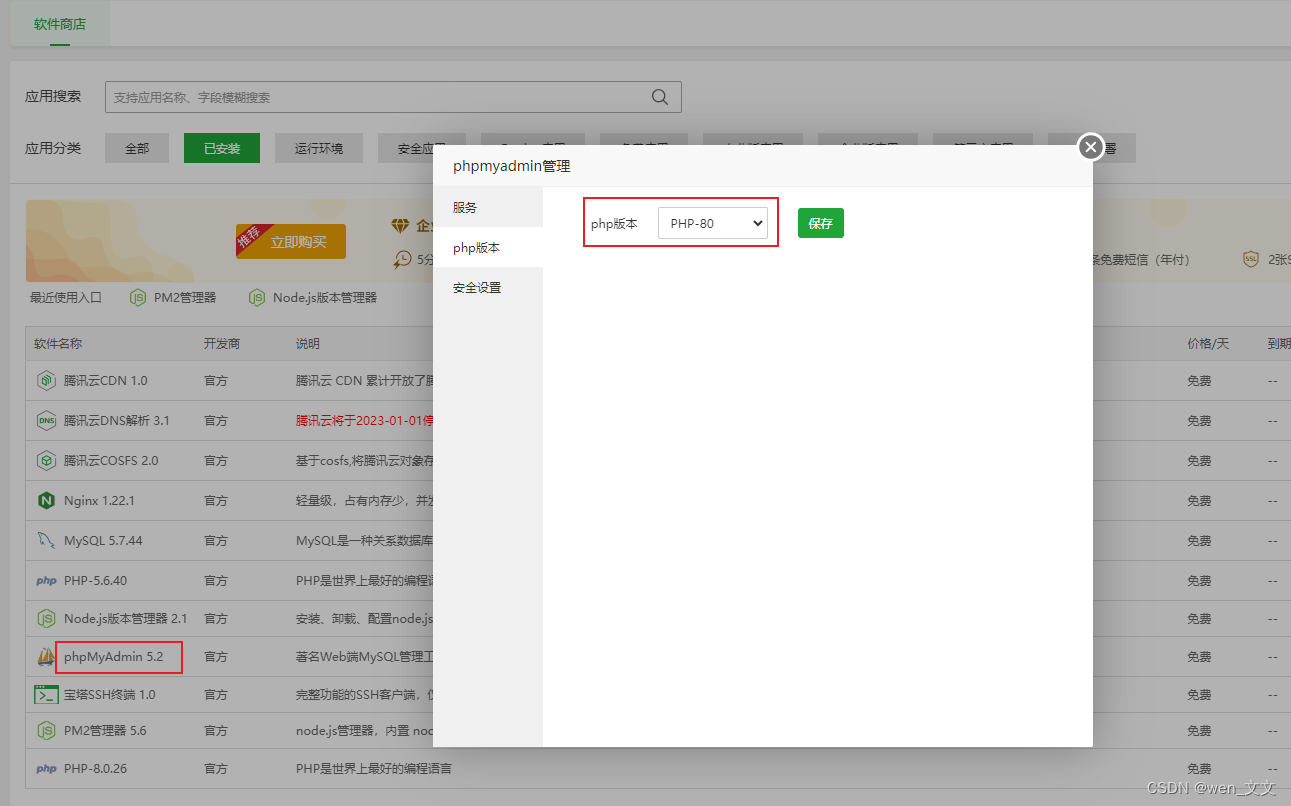1291x806 pixels.
Task: Click the 最近使用入口 label
Action: tap(66, 297)
